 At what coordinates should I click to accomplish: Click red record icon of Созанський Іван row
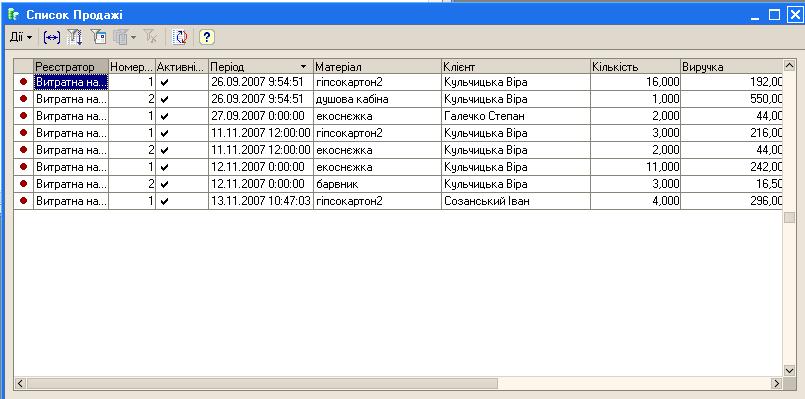click(x=23, y=201)
